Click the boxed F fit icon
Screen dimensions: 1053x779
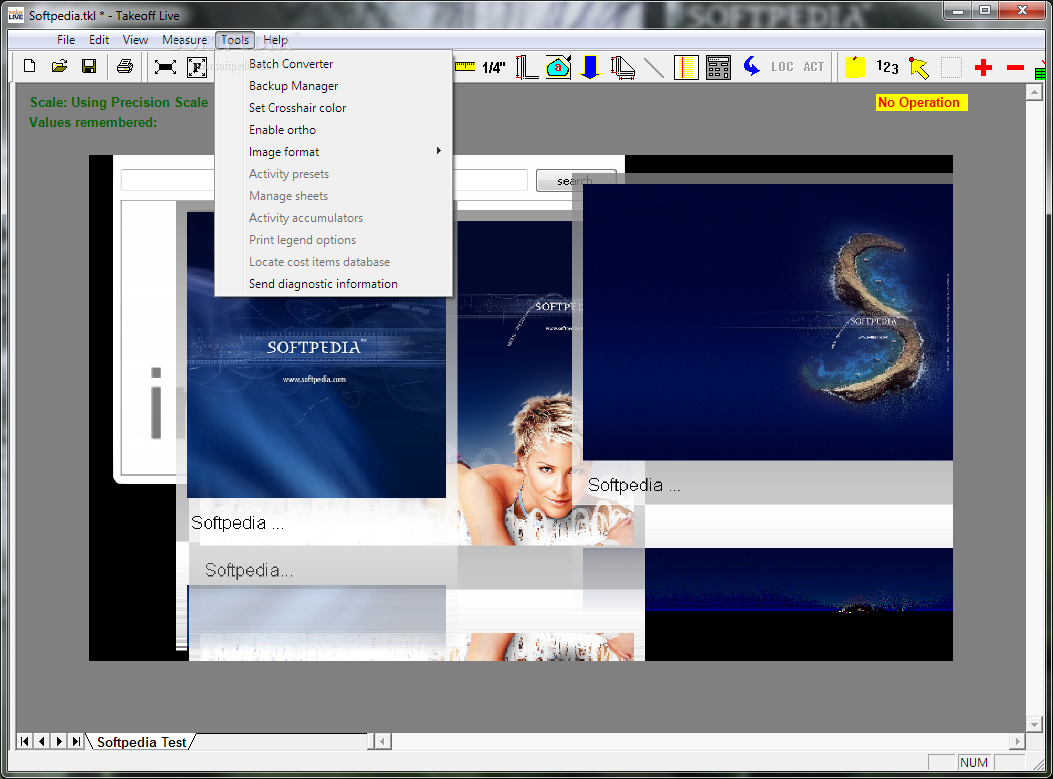(x=197, y=67)
